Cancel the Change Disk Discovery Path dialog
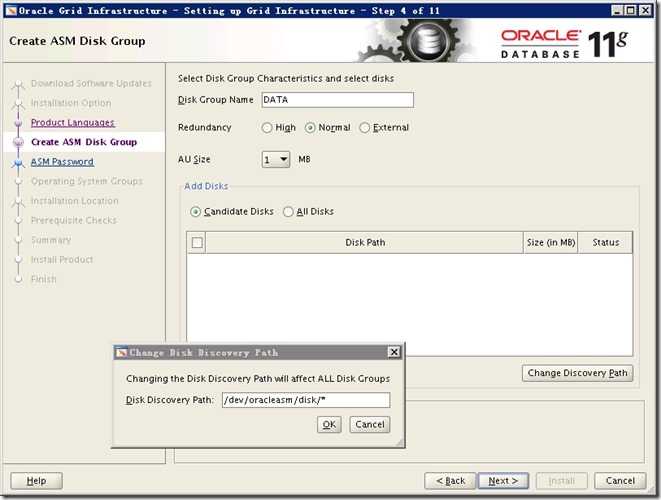The width and height of the screenshot is (661, 500). [370, 425]
